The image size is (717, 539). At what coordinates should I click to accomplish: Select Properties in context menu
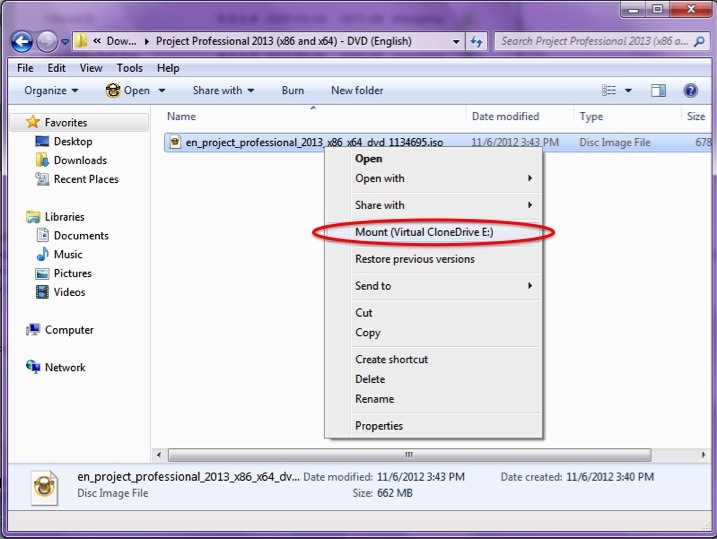pyautogui.click(x=379, y=426)
